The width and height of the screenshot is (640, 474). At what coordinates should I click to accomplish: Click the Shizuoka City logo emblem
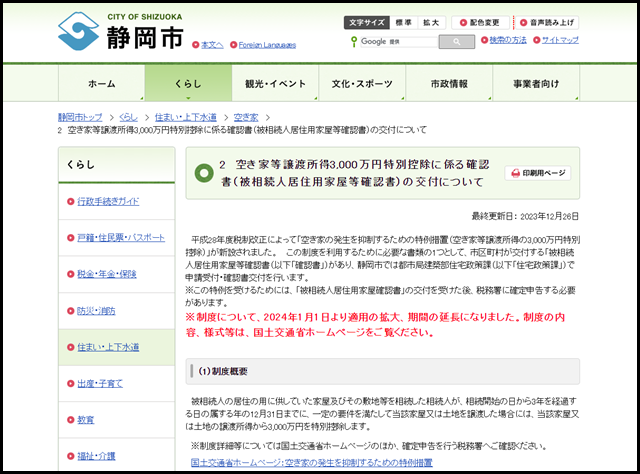coord(78,31)
